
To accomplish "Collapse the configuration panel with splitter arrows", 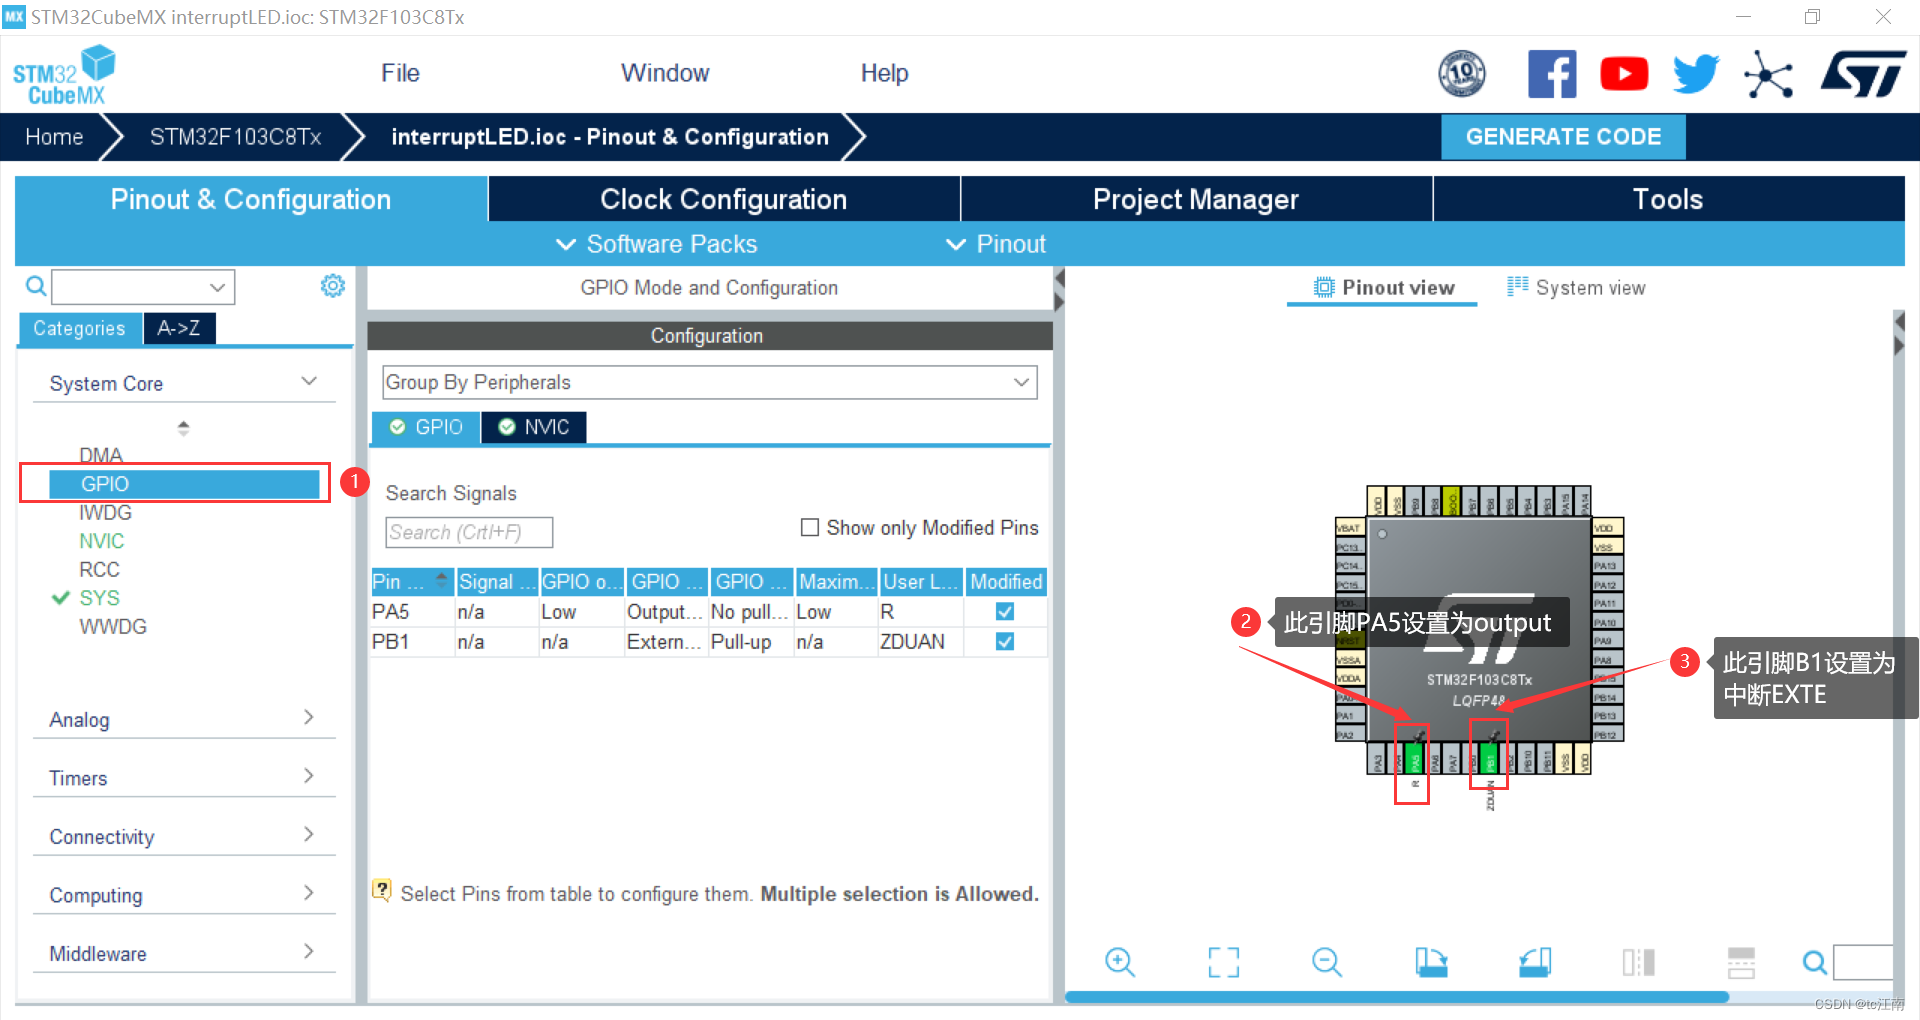I will click(1059, 289).
